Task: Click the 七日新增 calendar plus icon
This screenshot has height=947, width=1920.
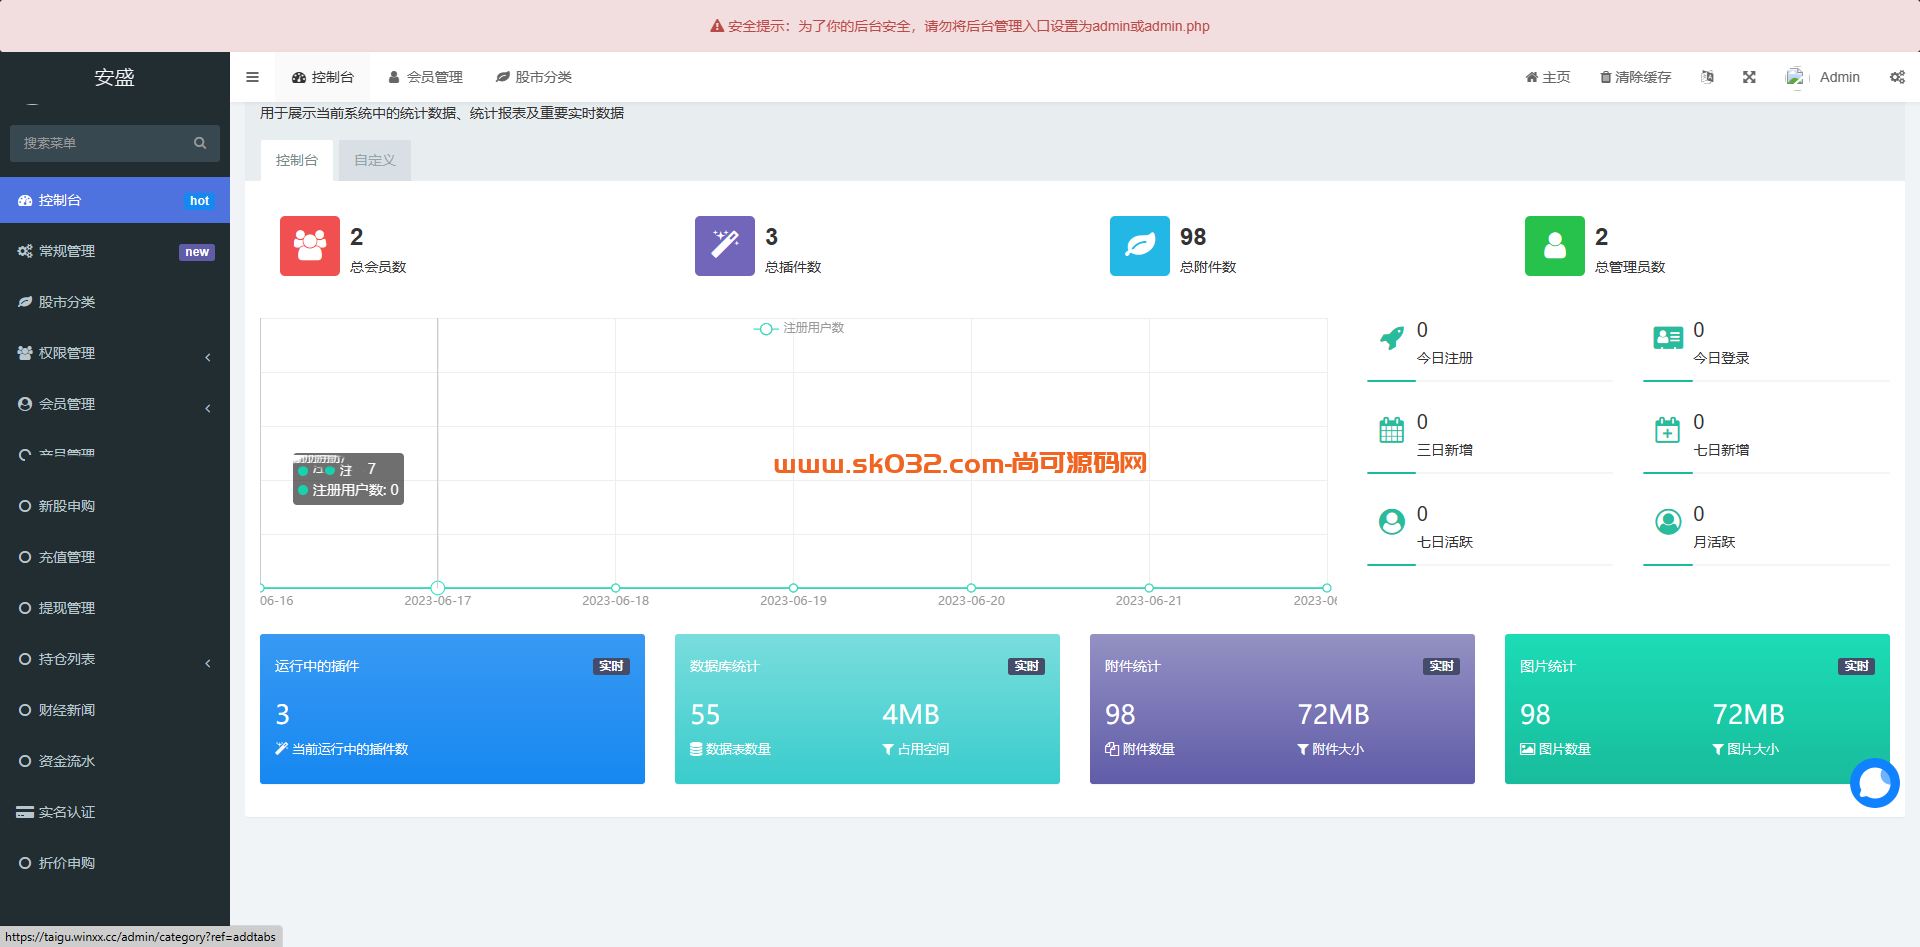Action: 1668,430
